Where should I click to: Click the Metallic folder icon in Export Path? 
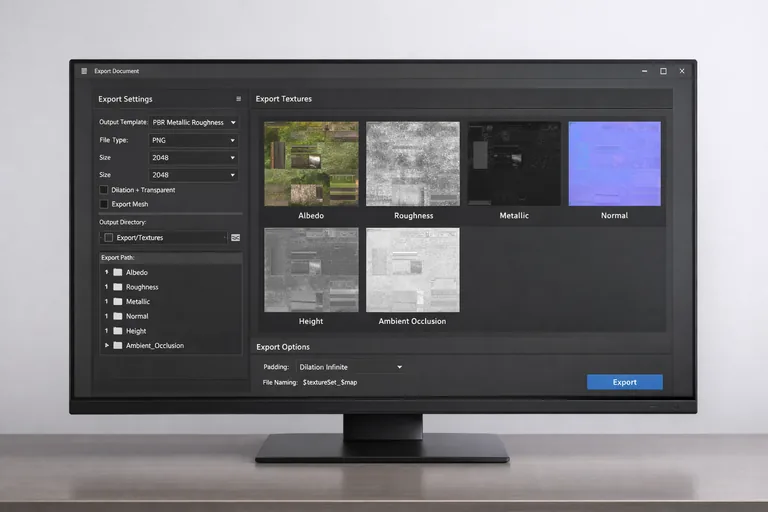(x=118, y=302)
